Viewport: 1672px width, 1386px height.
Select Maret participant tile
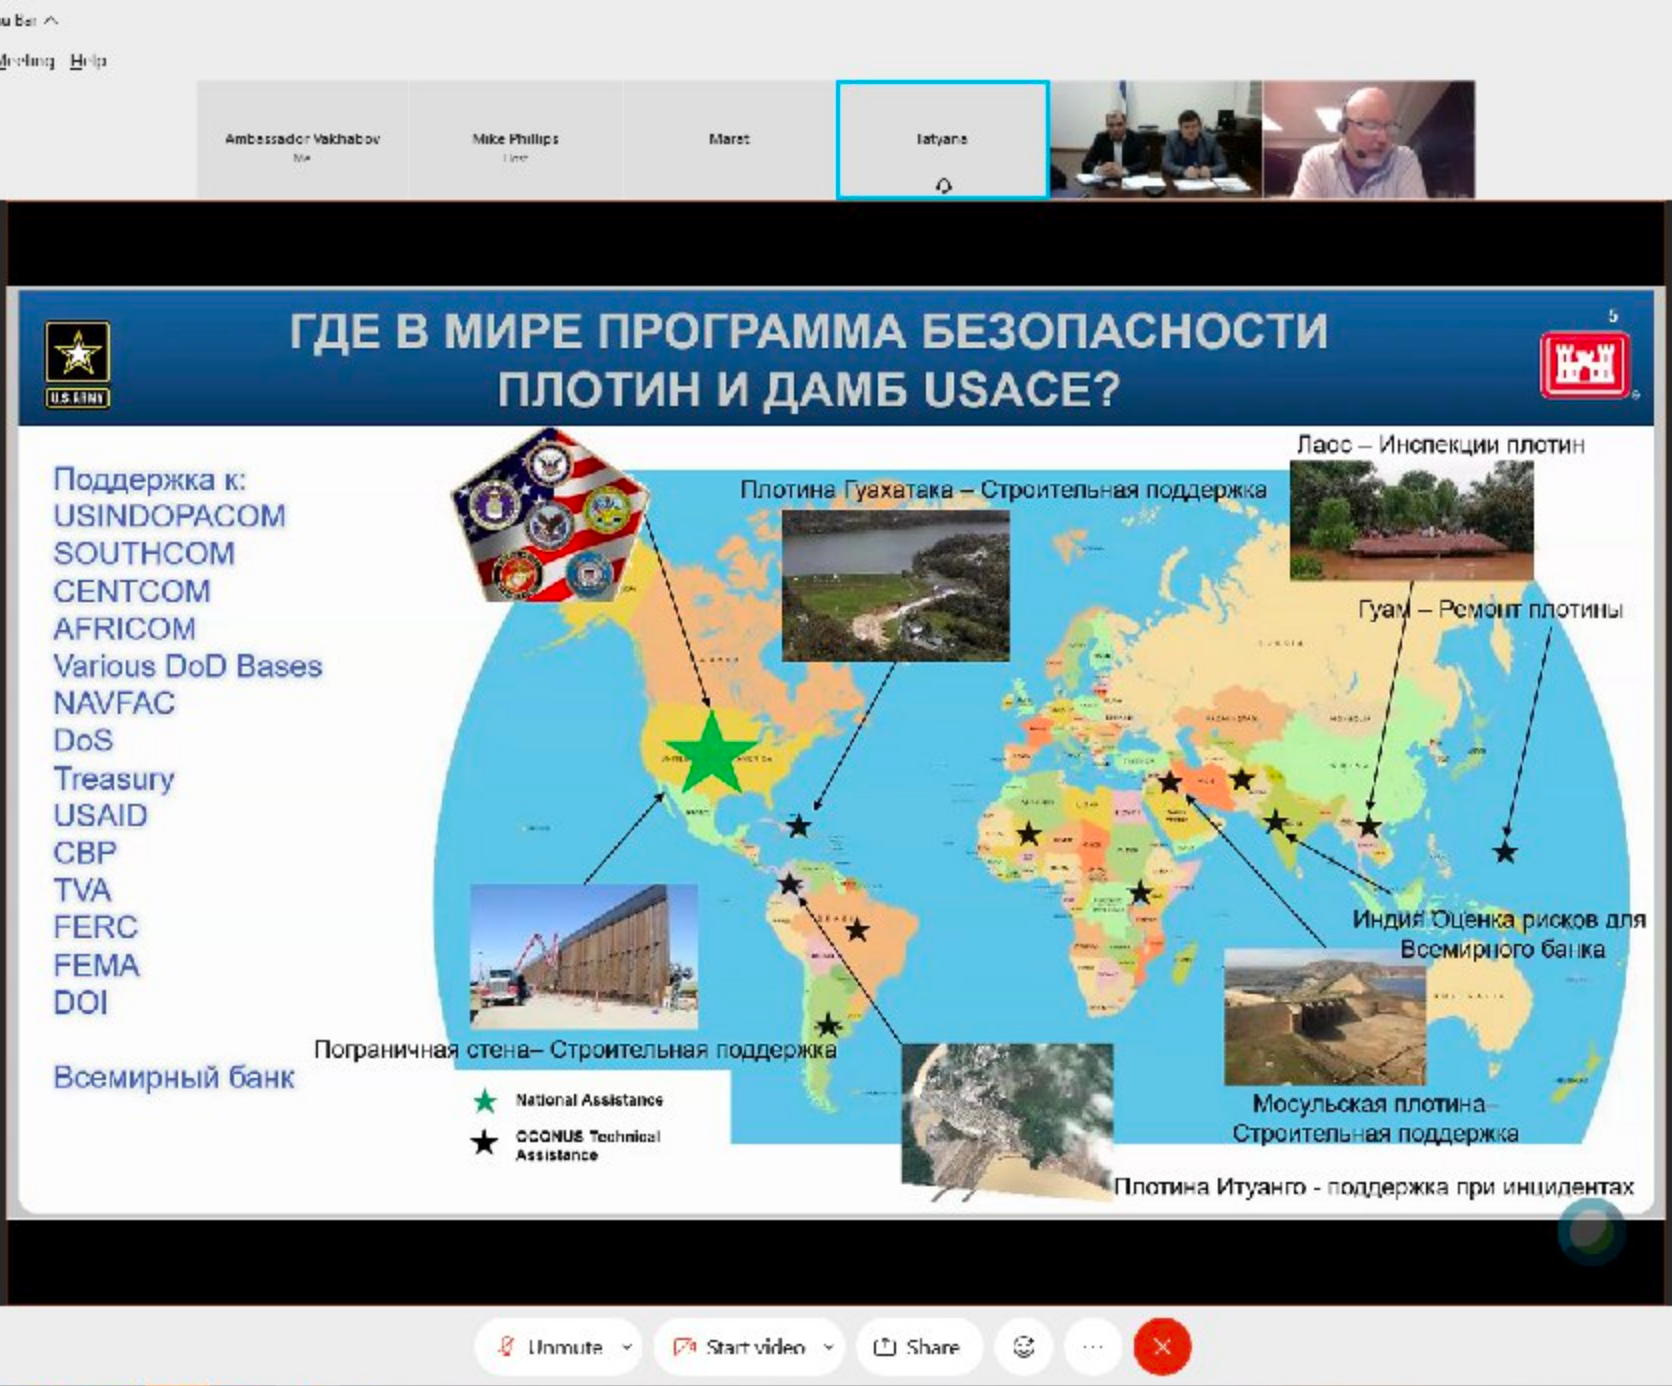tap(729, 139)
